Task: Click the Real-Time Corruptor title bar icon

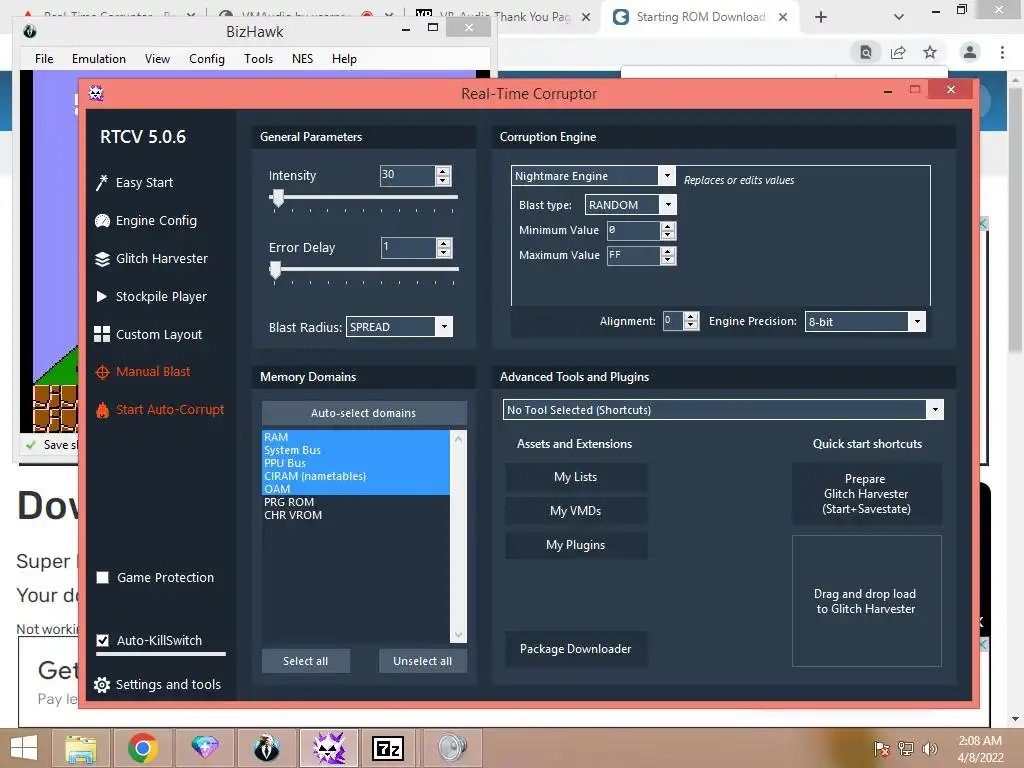Action: [96, 93]
